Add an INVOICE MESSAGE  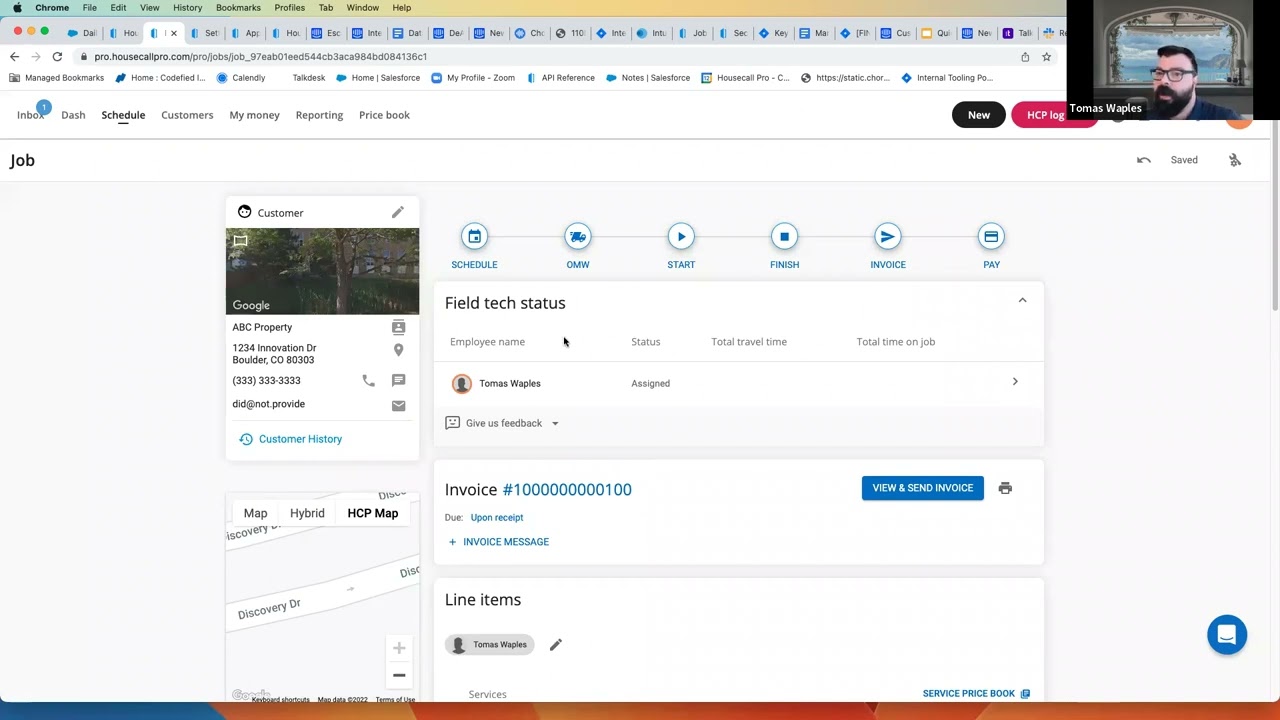coord(498,542)
